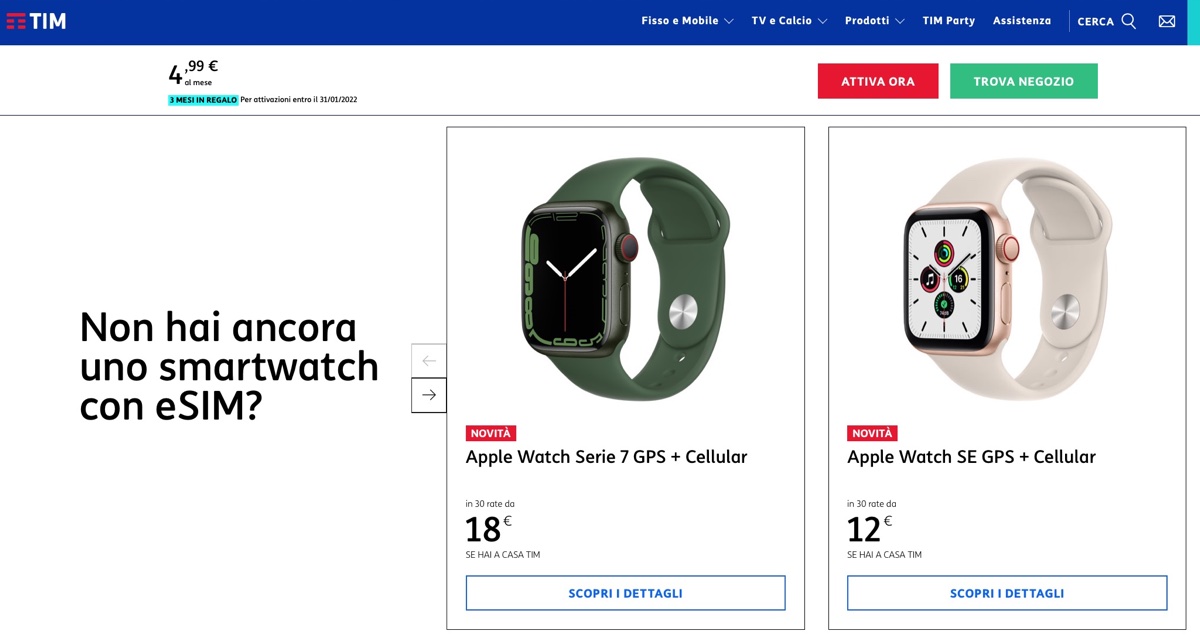The image size is (1200, 640).
Task: Expand the Fisso e Mobile menu
Action: (687, 21)
